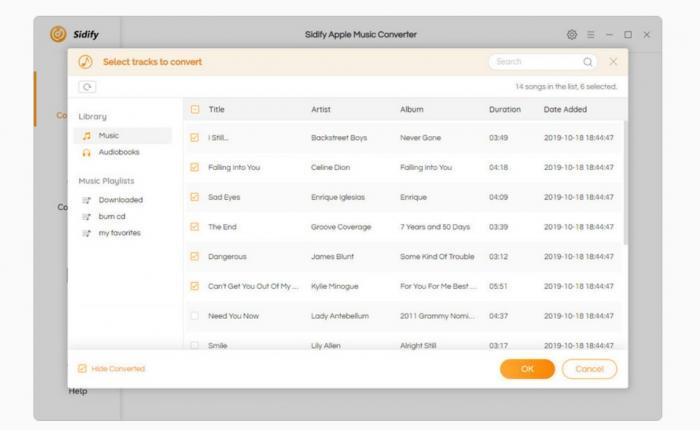Close the Select tracks dialog

[613, 62]
